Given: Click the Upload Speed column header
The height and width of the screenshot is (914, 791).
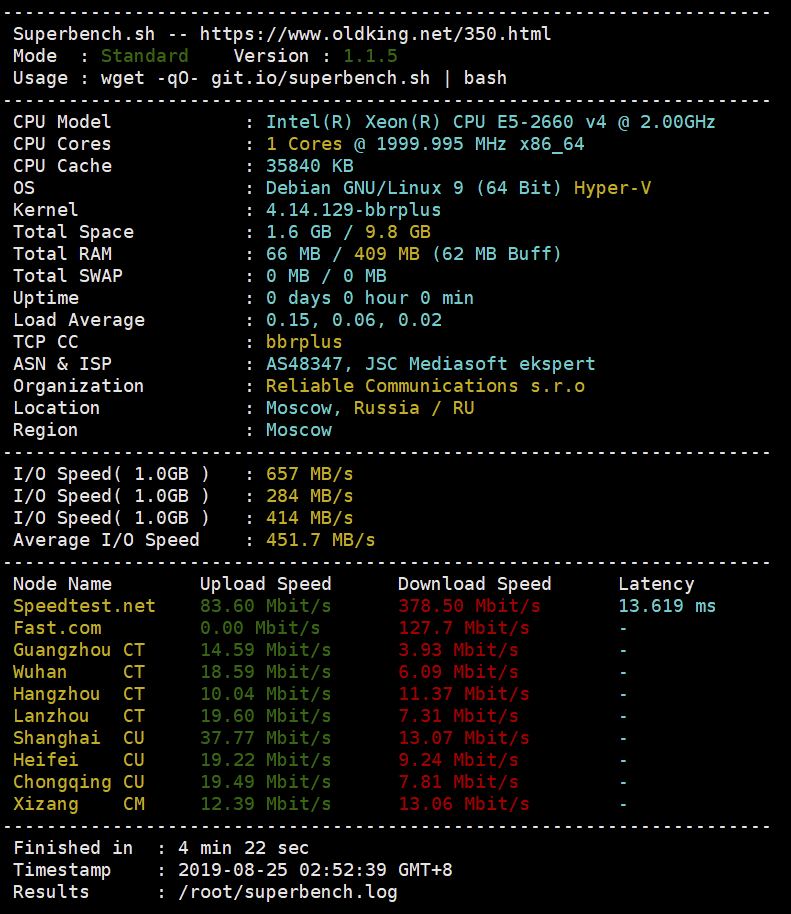Looking at the screenshot, I should click(x=265, y=584).
